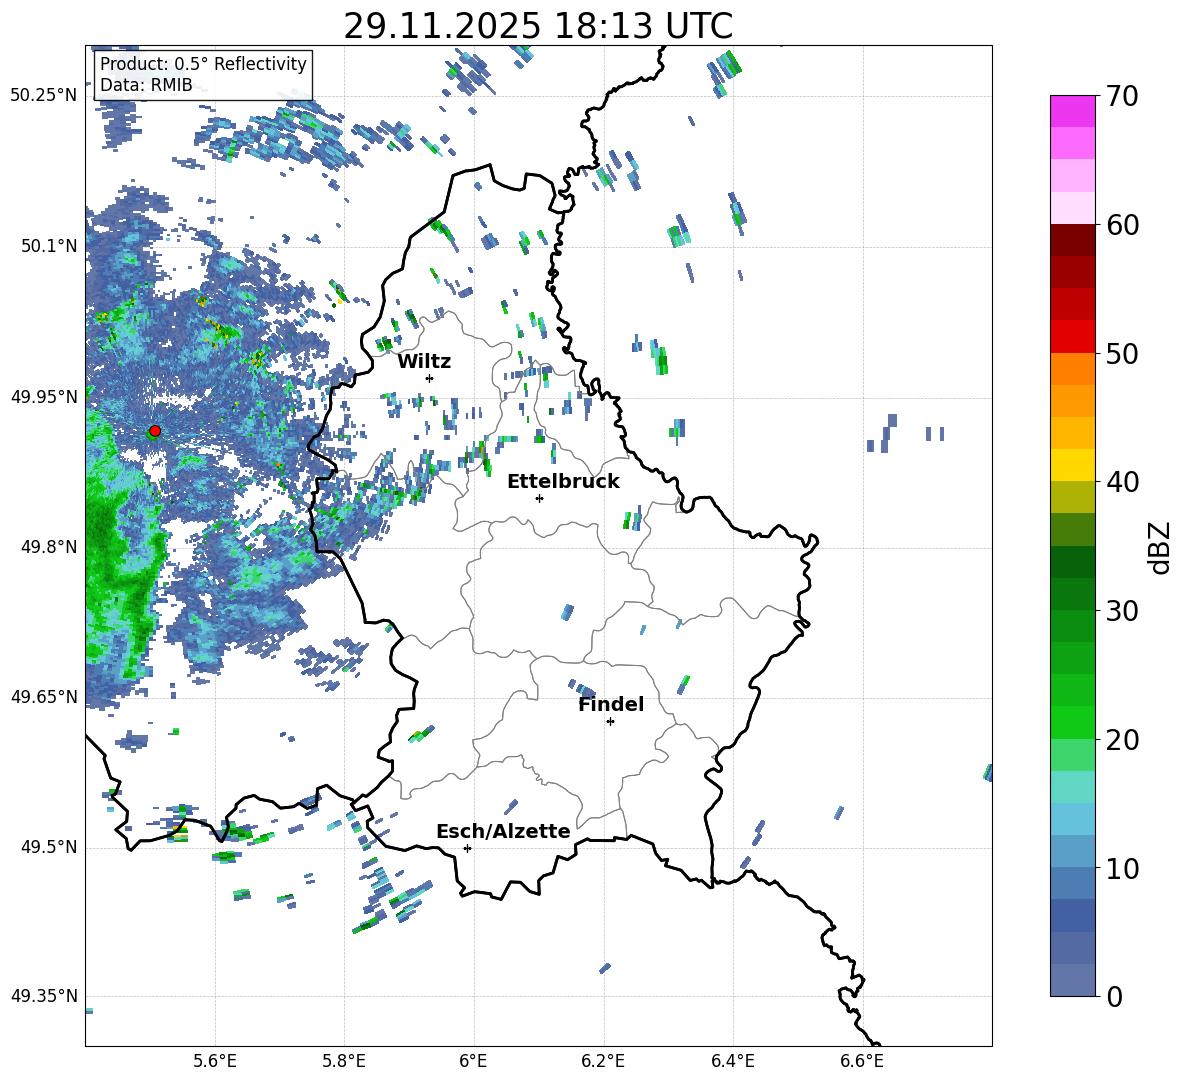The width and height of the screenshot is (1184, 1081).
Task: Click the colorbar tick label 20
Action: click(1122, 740)
